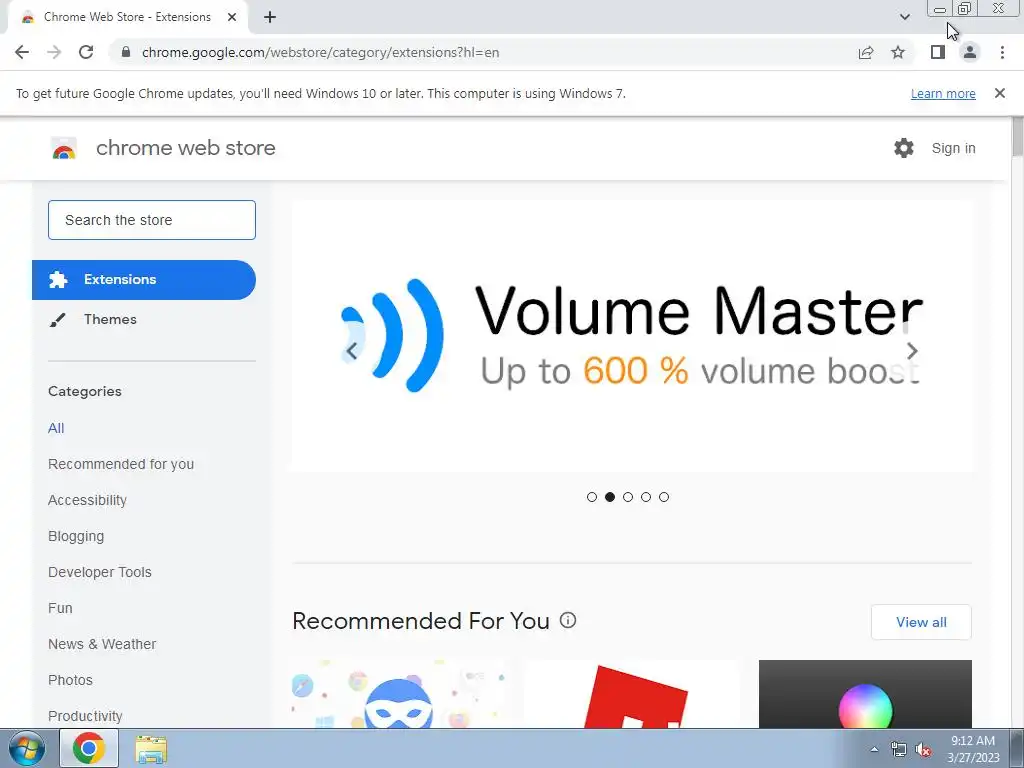1024x768 pixels.
Task: Focus the Search the store field
Action: [152, 220]
